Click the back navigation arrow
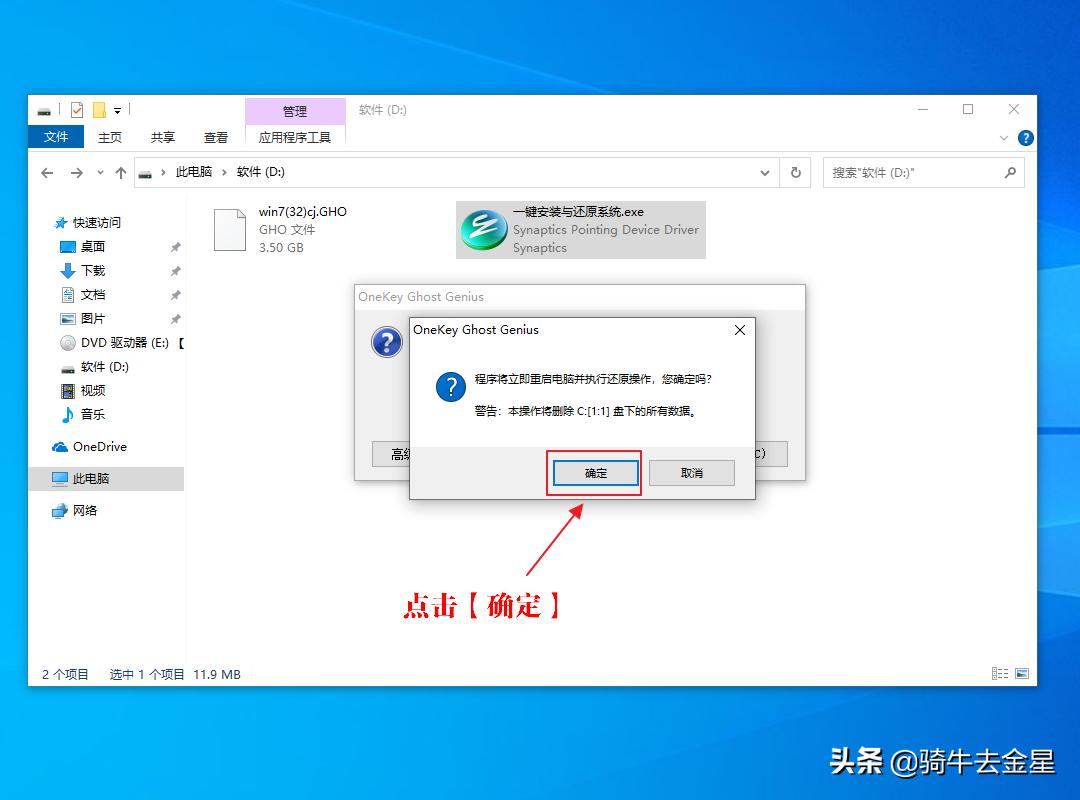Viewport: 1080px width, 800px height. 47,172
